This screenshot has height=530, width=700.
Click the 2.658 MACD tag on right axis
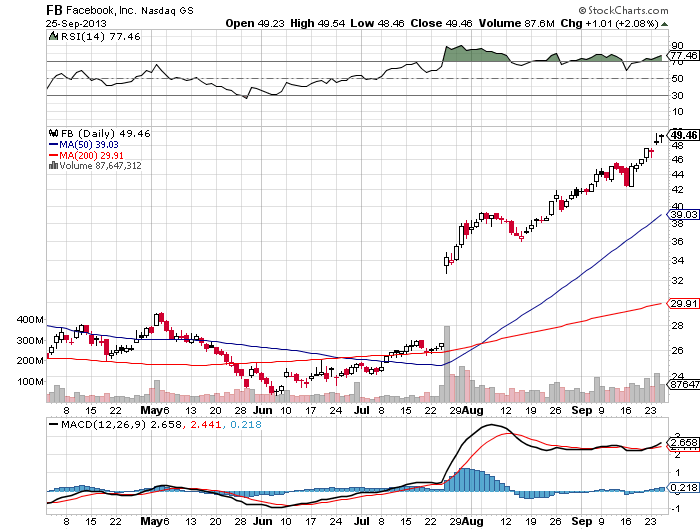683,442
